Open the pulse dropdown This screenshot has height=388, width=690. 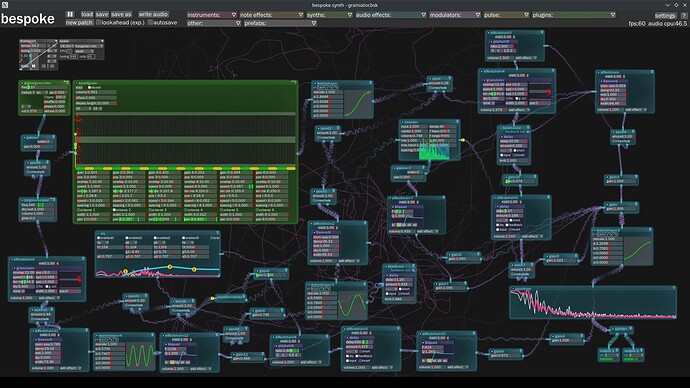(x=506, y=15)
